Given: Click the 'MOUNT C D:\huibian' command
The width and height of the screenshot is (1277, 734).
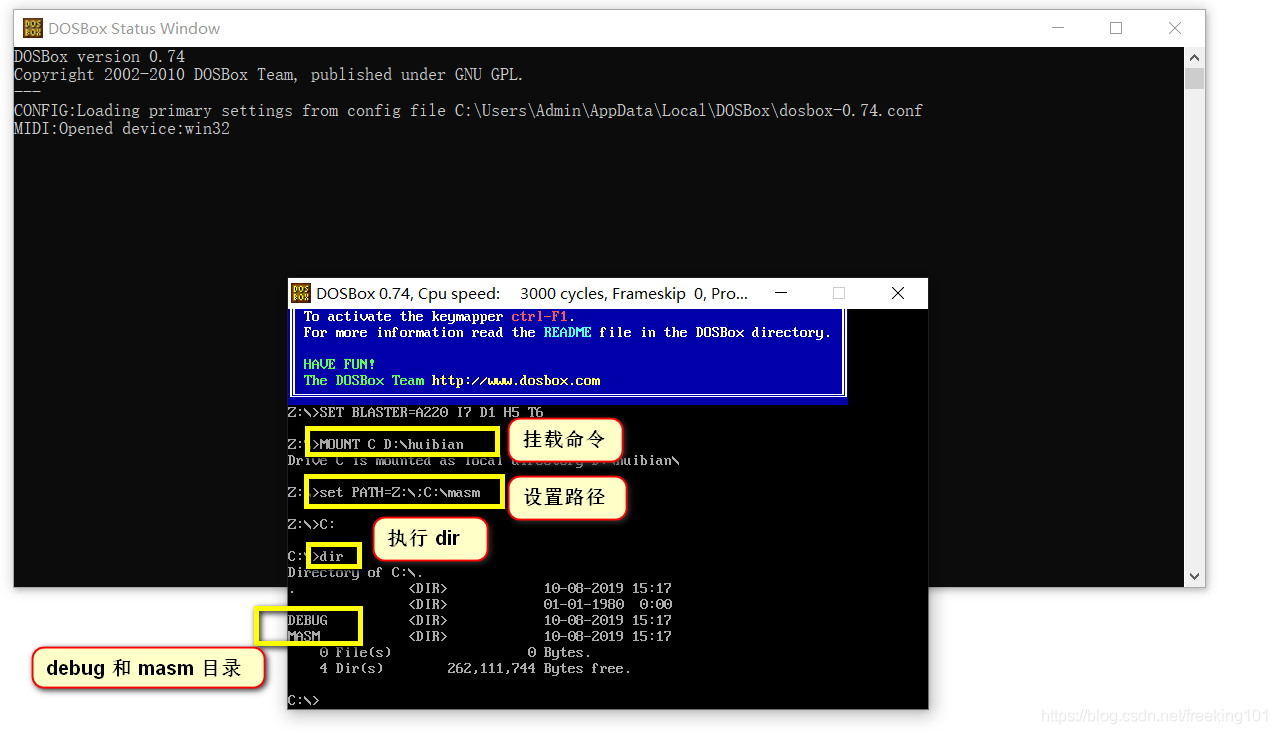Looking at the screenshot, I should (392, 444).
